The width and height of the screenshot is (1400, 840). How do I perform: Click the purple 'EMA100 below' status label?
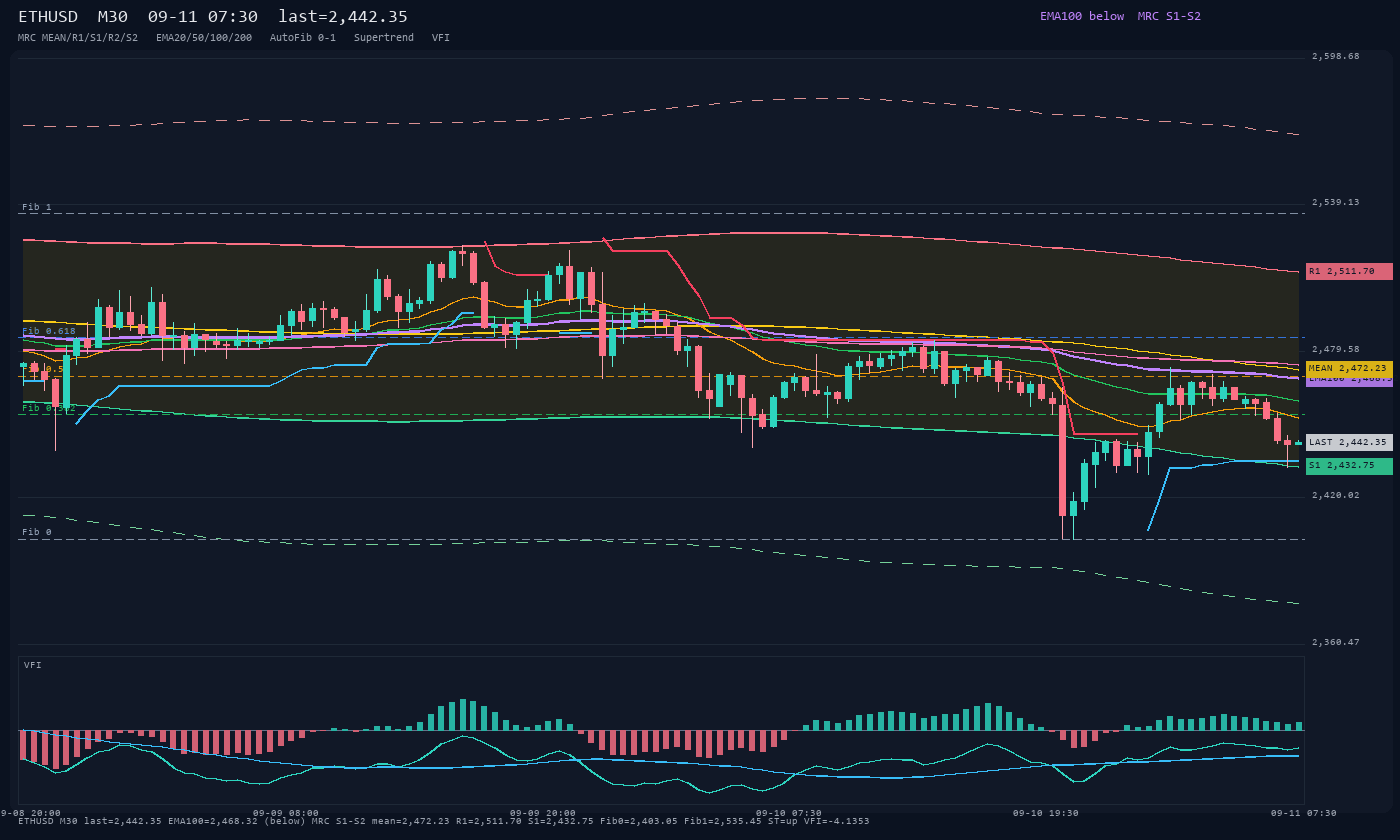(x=1082, y=16)
